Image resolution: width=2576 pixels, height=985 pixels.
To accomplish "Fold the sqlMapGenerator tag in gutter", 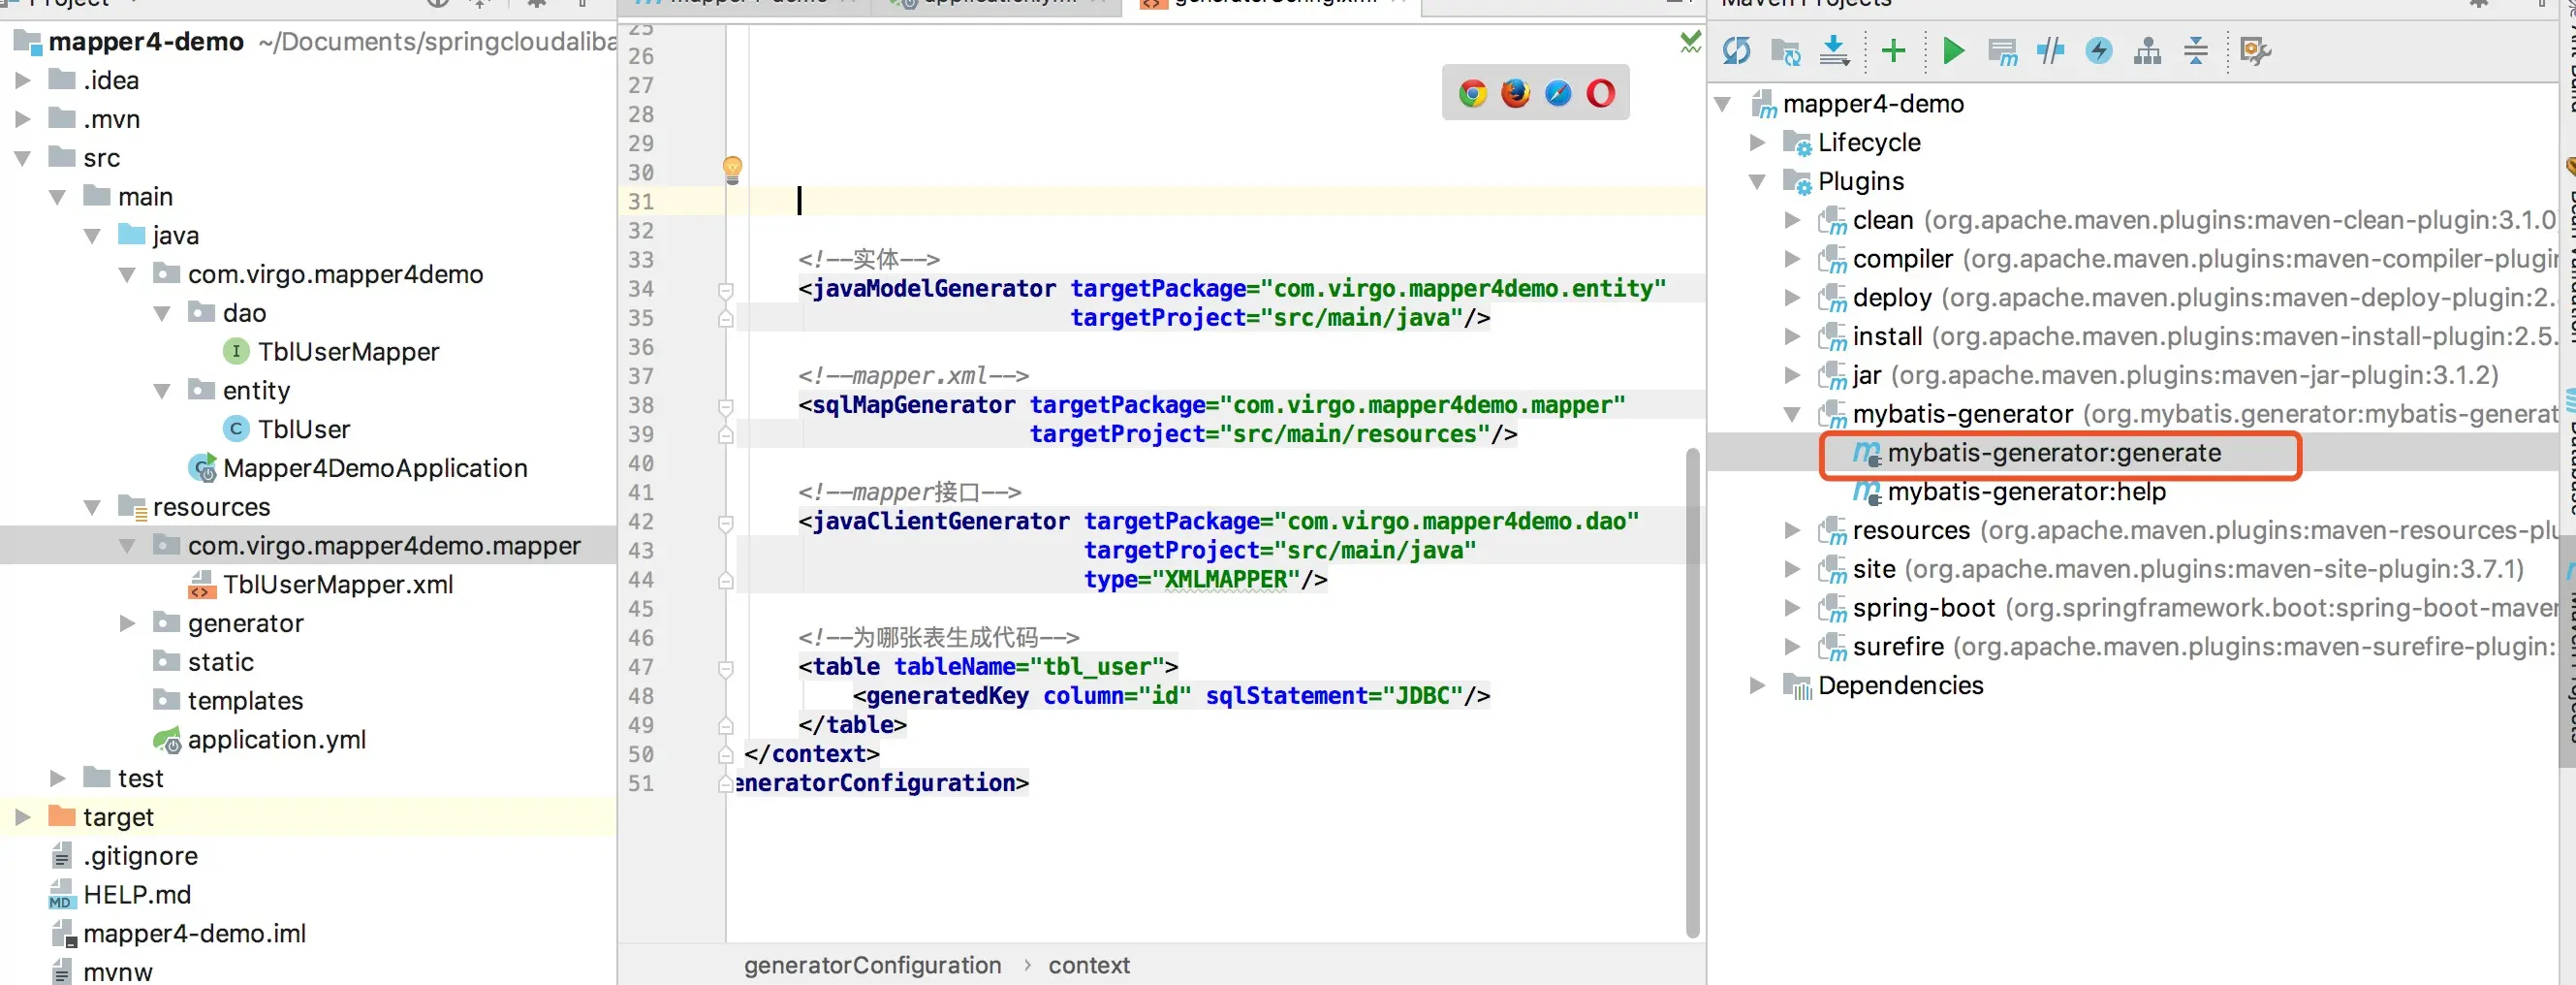I will [x=726, y=406].
